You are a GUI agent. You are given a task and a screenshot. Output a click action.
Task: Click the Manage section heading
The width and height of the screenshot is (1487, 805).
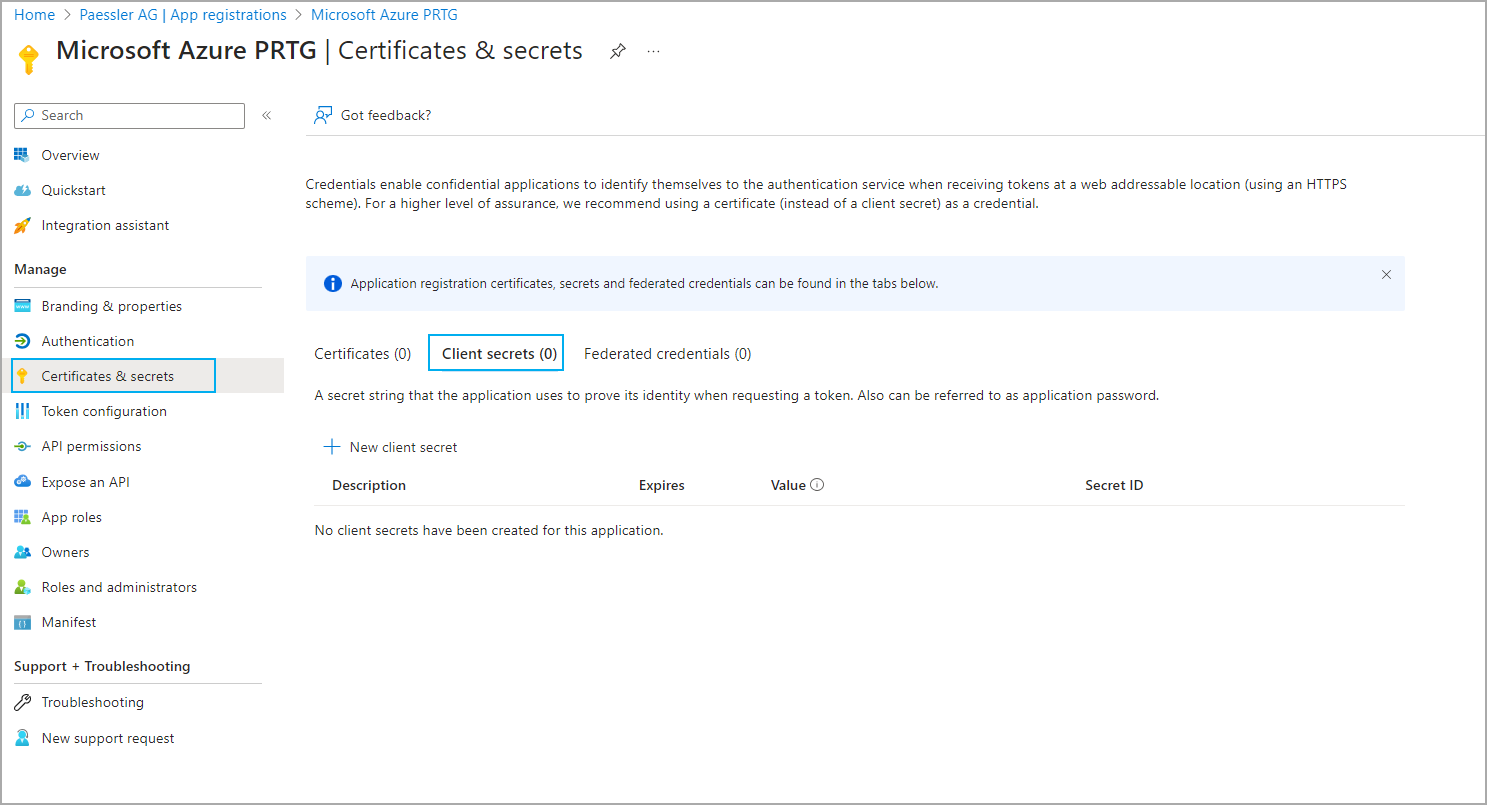coord(40,269)
